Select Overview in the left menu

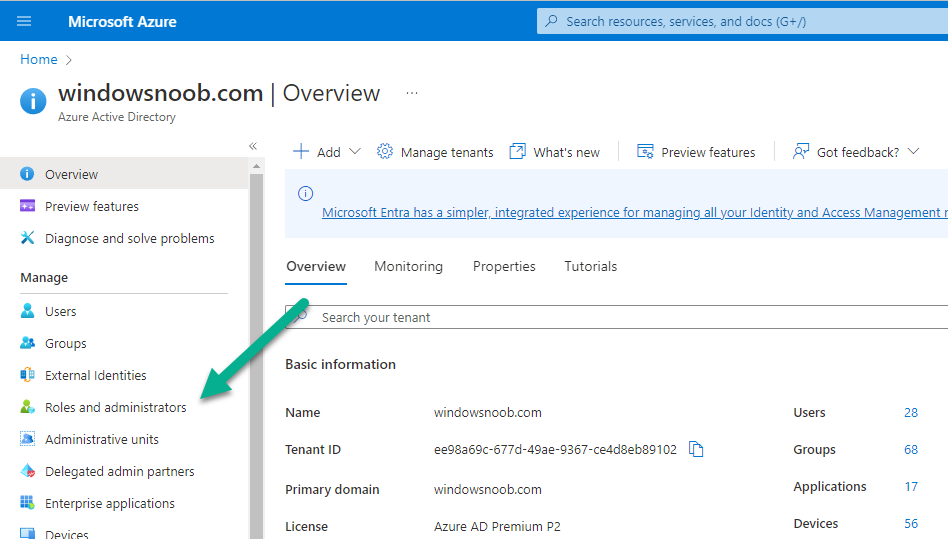click(x=124, y=174)
